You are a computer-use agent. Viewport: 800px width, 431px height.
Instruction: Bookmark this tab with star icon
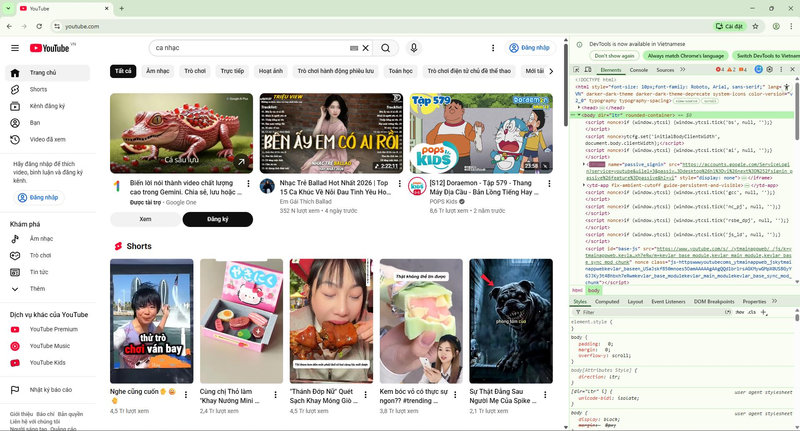756,26
